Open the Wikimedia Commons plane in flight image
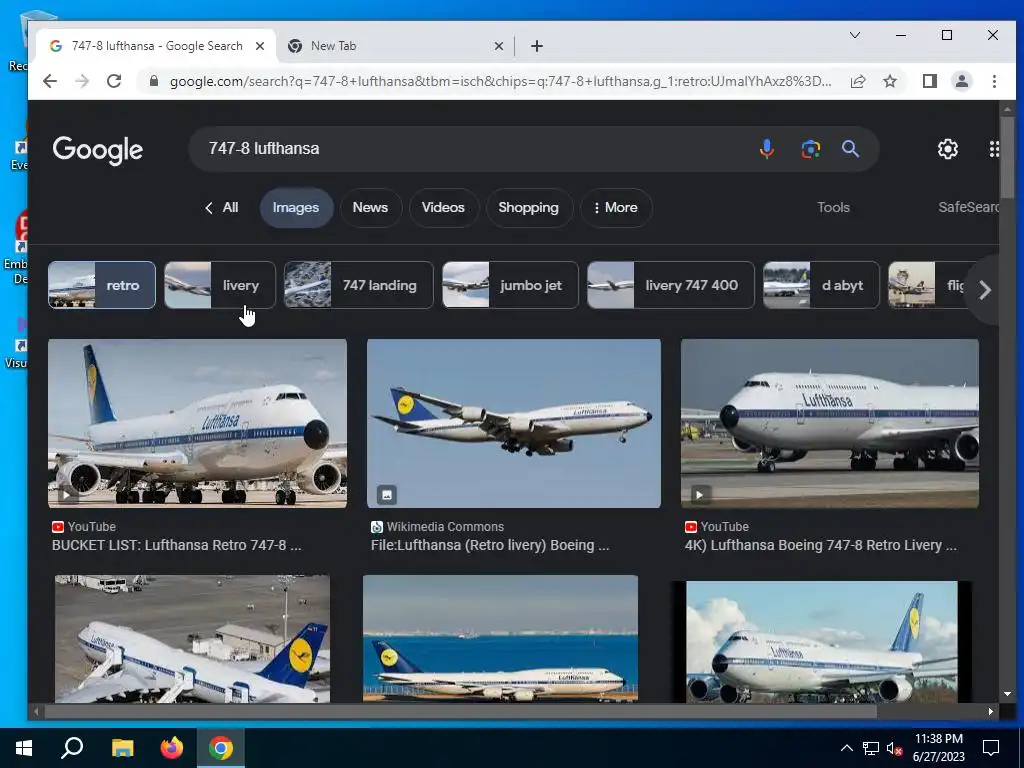The width and height of the screenshot is (1024, 768). [514, 423]
